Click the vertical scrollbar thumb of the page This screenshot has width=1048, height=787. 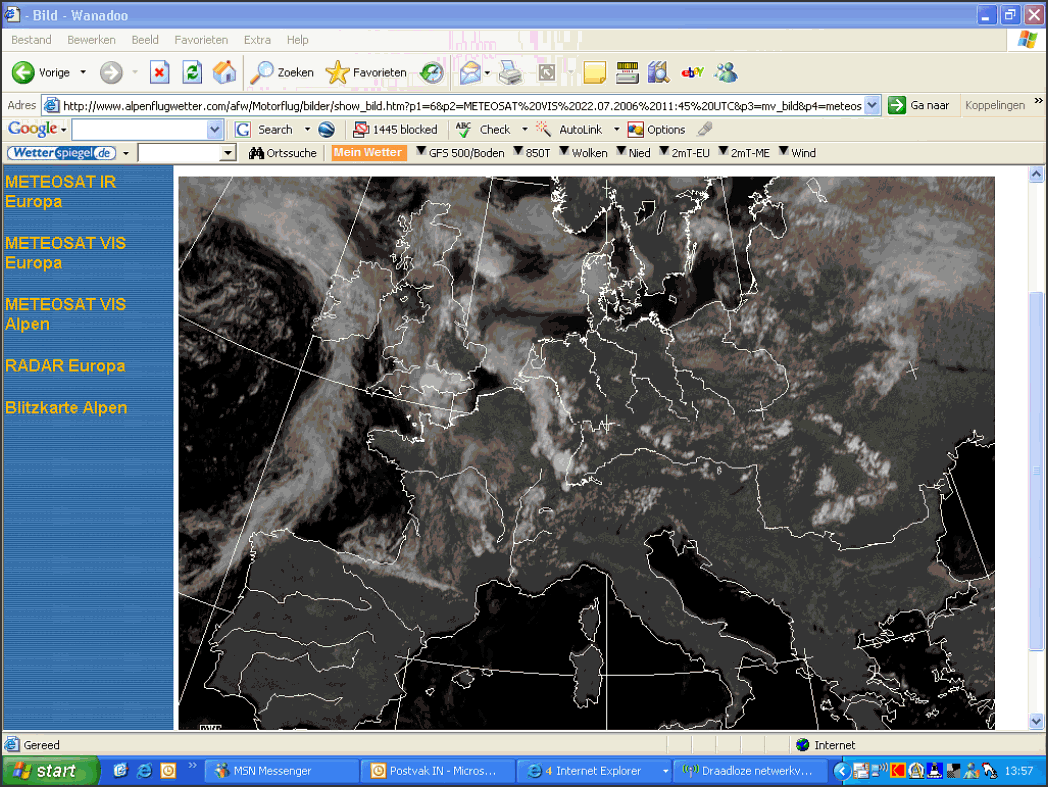[x=1036, y=471]
